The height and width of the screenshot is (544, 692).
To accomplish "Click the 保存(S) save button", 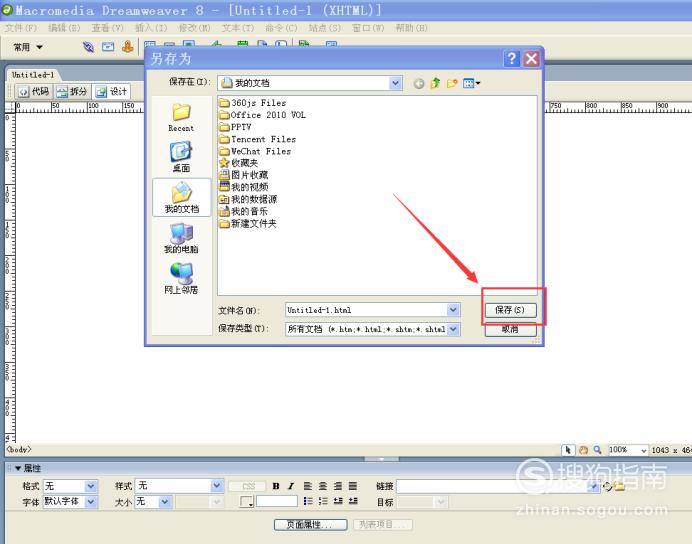I will click(510, 310).
